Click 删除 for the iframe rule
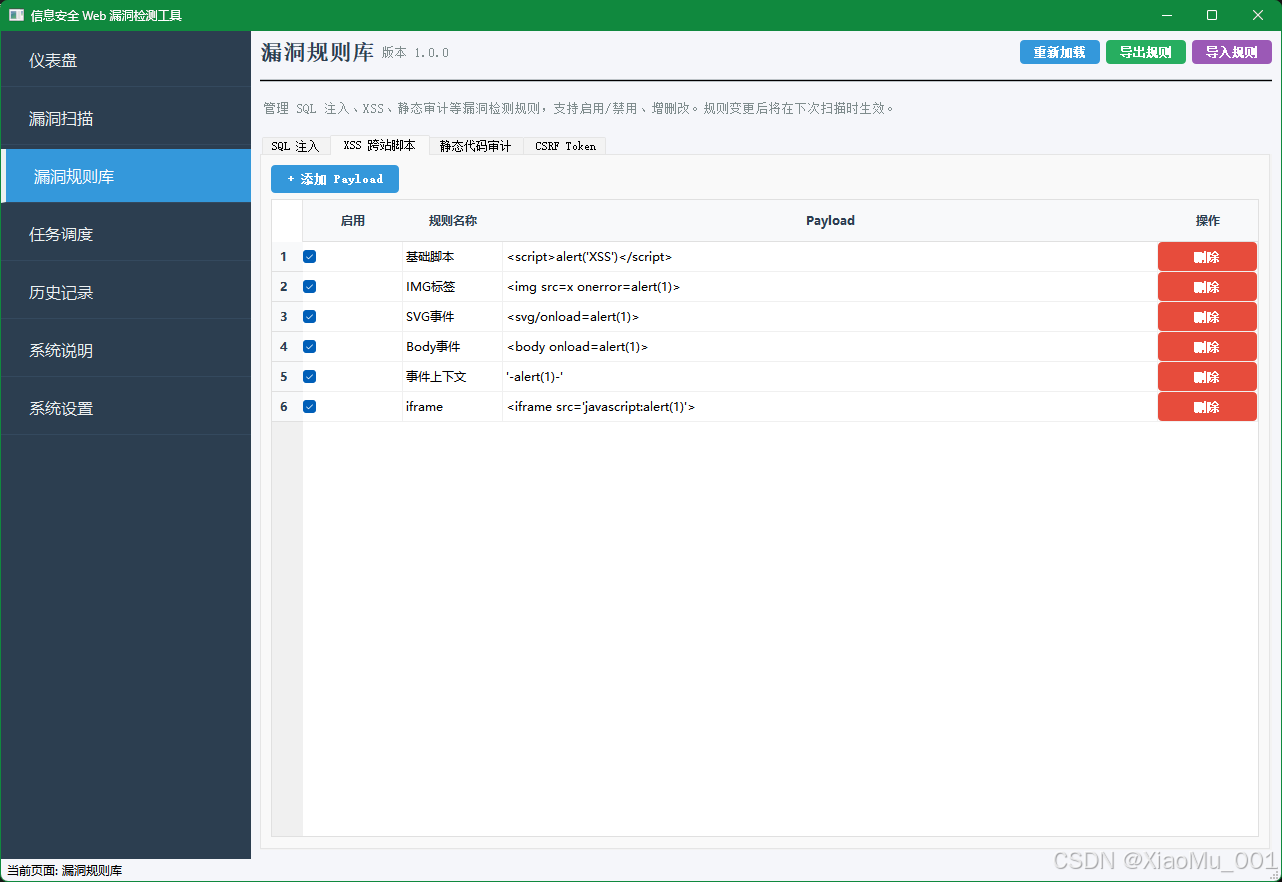 (1207, 407)
